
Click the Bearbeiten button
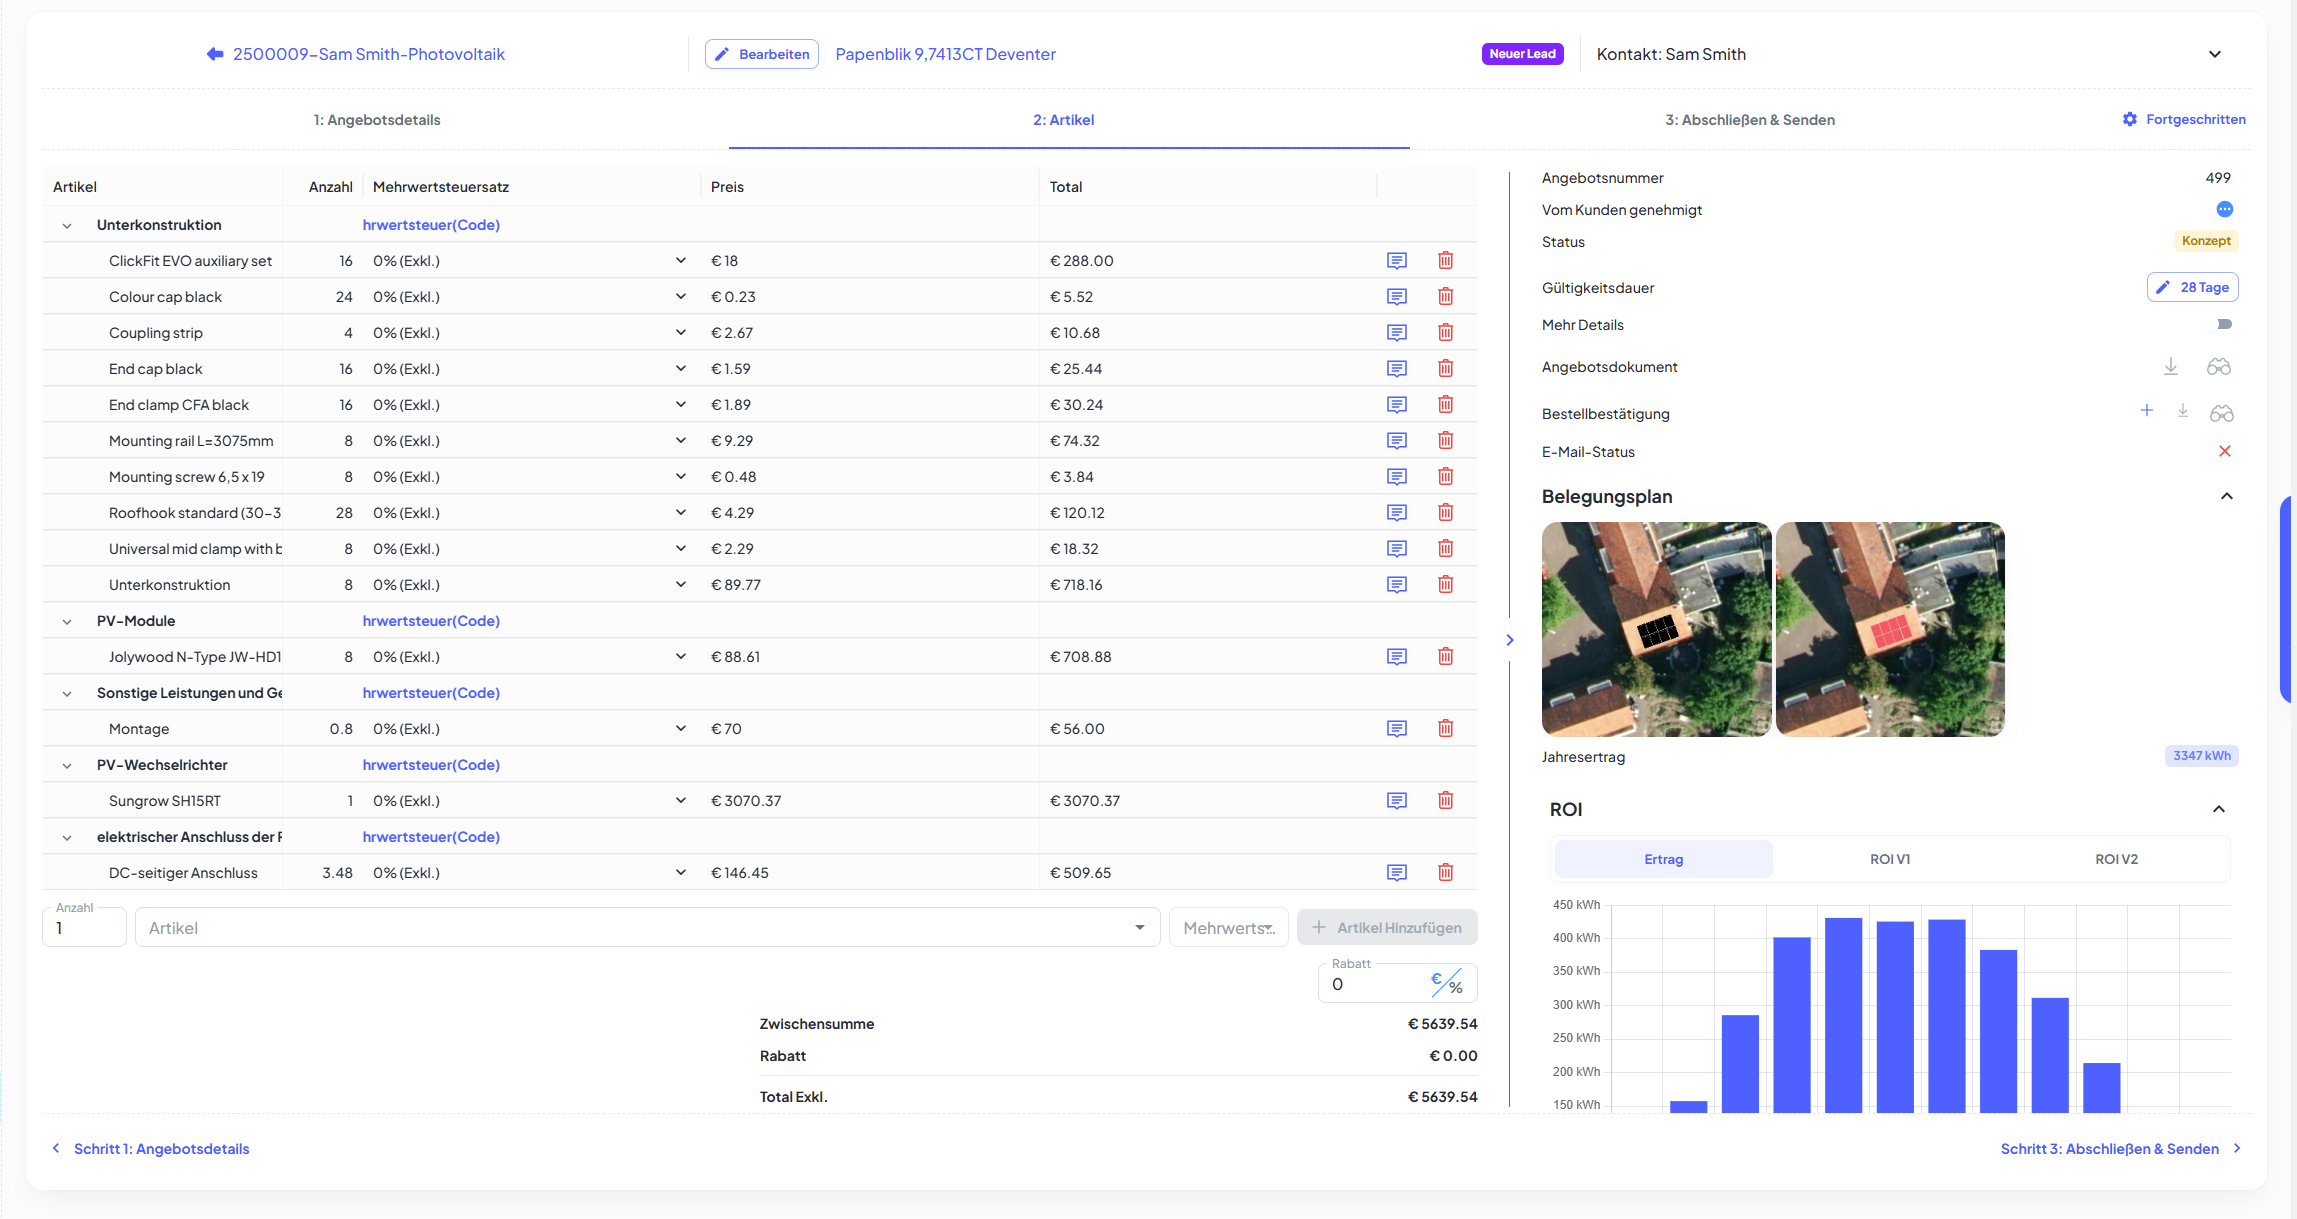762,54
